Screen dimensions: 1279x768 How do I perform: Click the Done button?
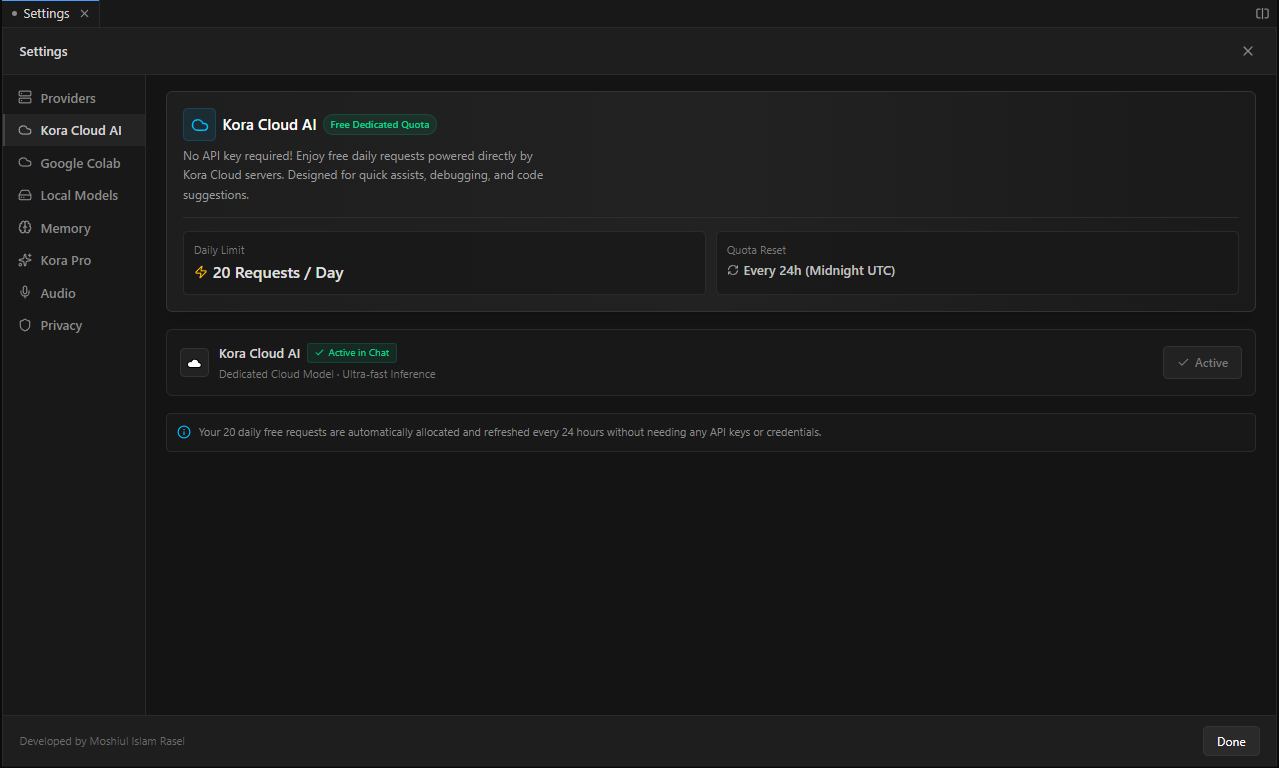click(x=1231, y=741)
